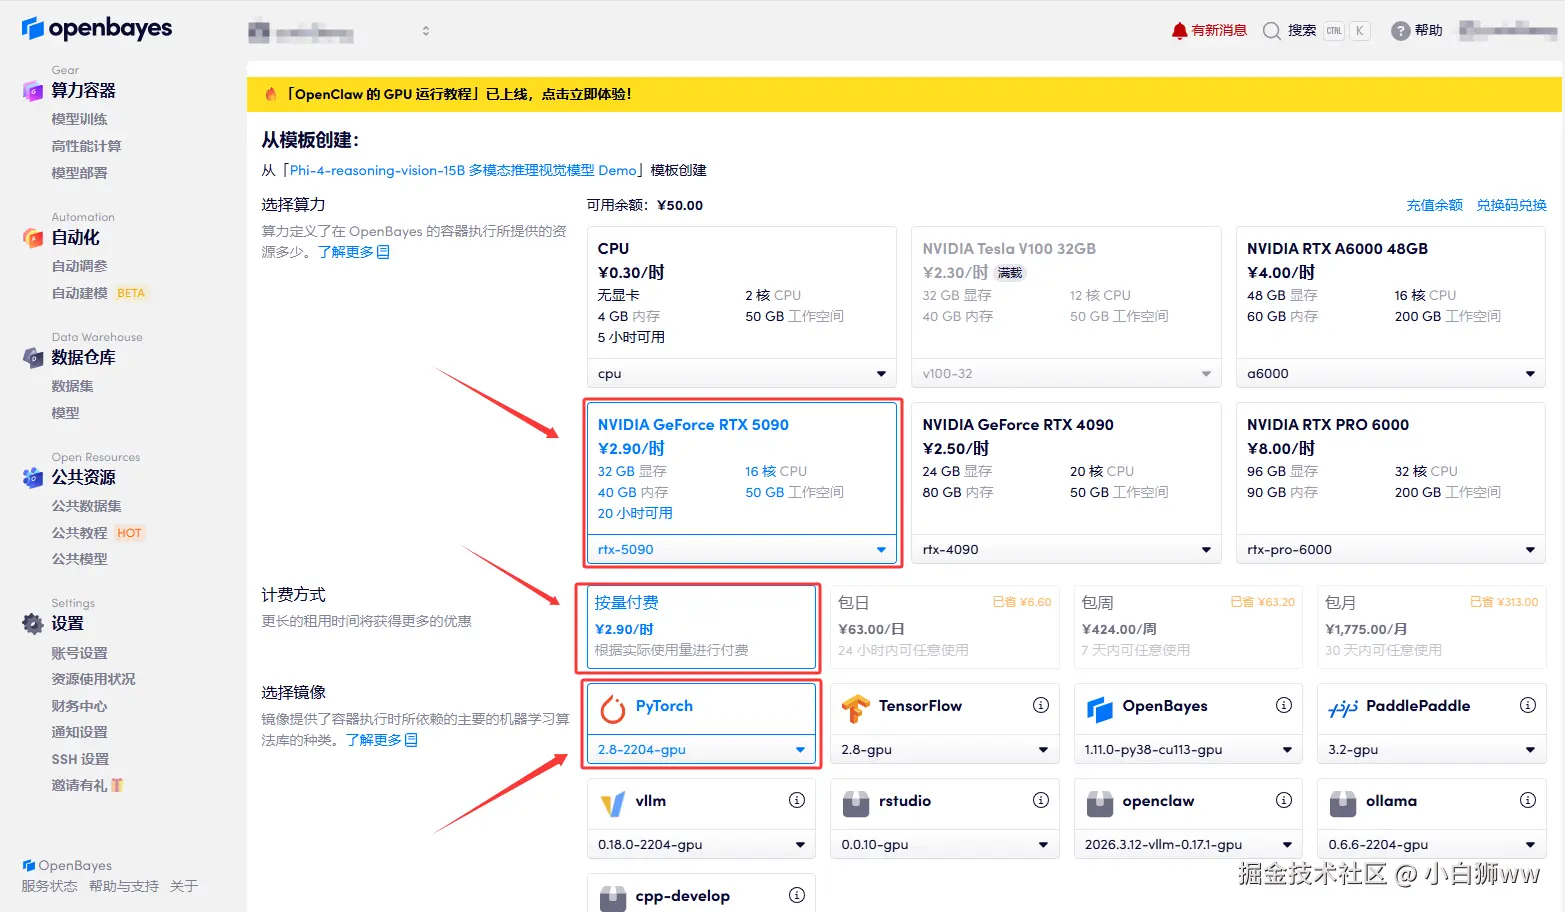Choose 包日 billing option
Screen dimensions: 1565x912
click(944, 627)
